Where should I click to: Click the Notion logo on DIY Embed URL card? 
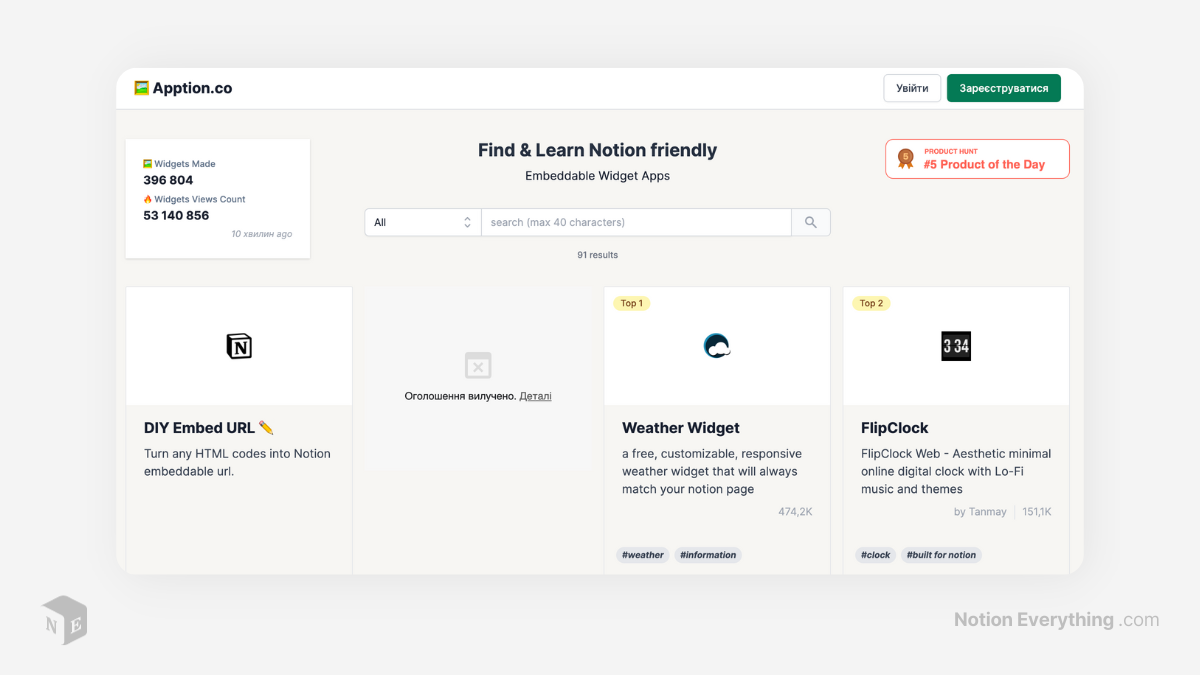click(x=238, y=345)
